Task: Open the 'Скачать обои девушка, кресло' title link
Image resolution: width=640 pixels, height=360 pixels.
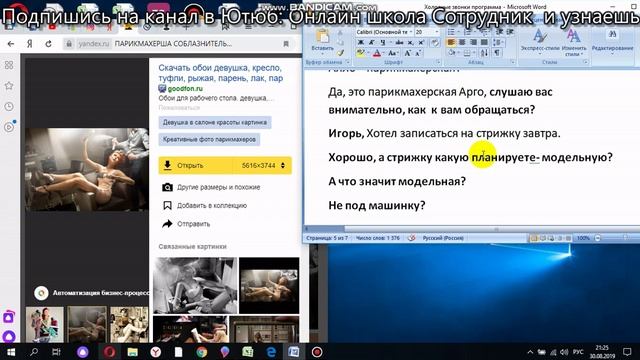Action: tap(221, 73)
